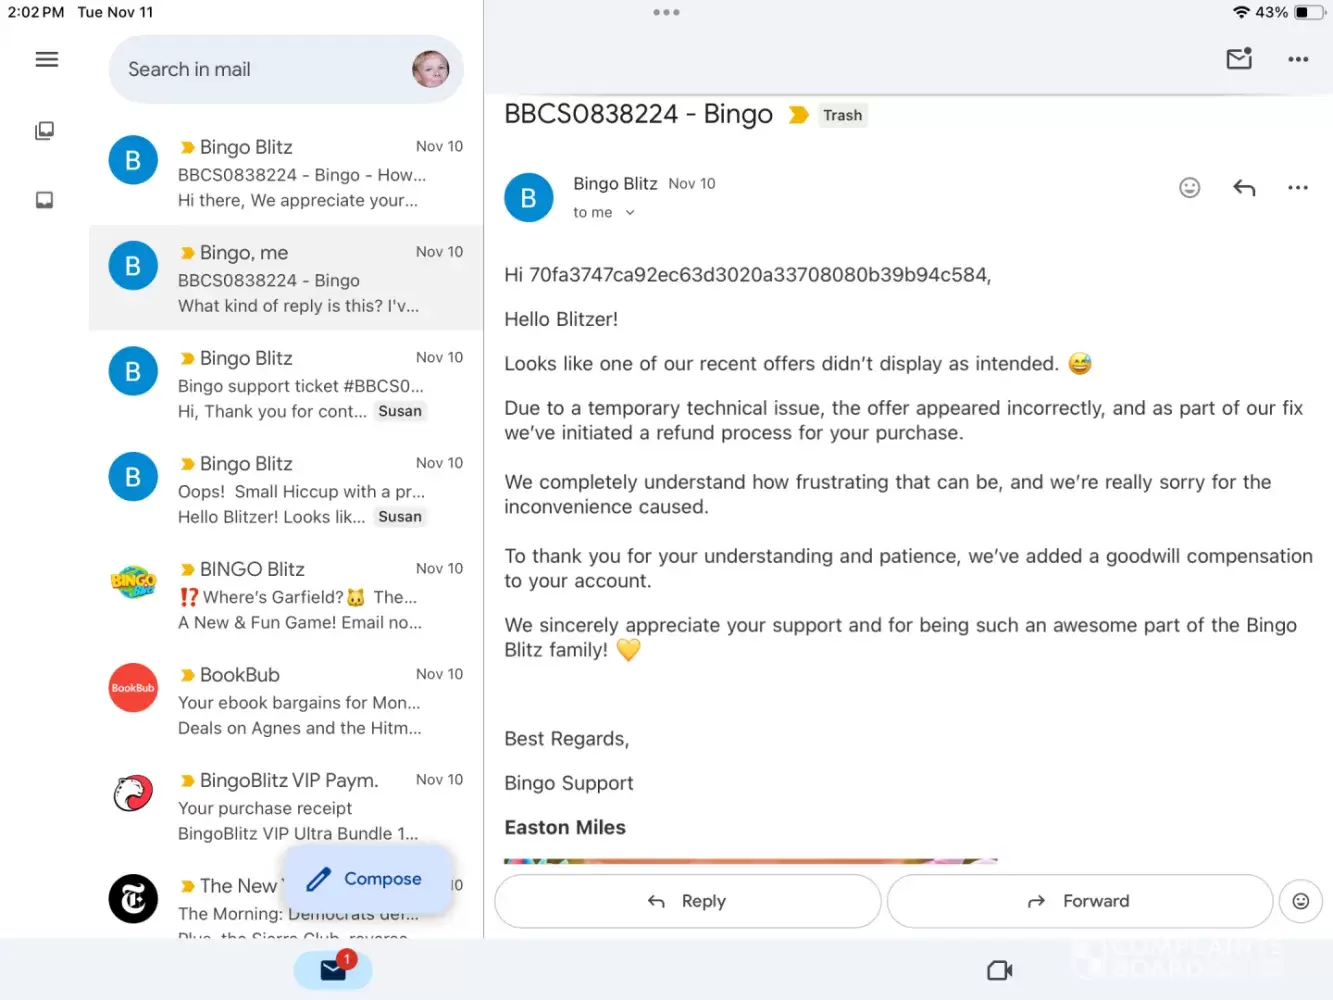Screen dimensions: 1333x1000
Task: Open the all inboxes stacked icon
Action: (x=45, y=131)
